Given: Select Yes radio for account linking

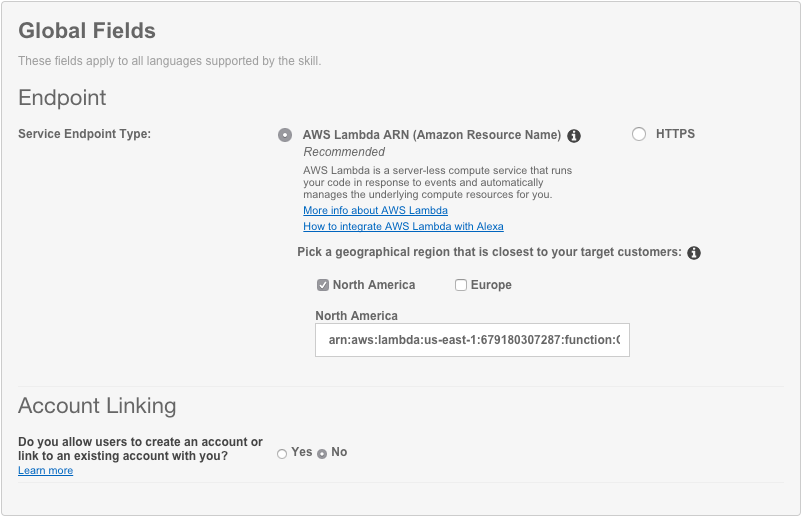Looking at the screenshot, I should point(282,454).
